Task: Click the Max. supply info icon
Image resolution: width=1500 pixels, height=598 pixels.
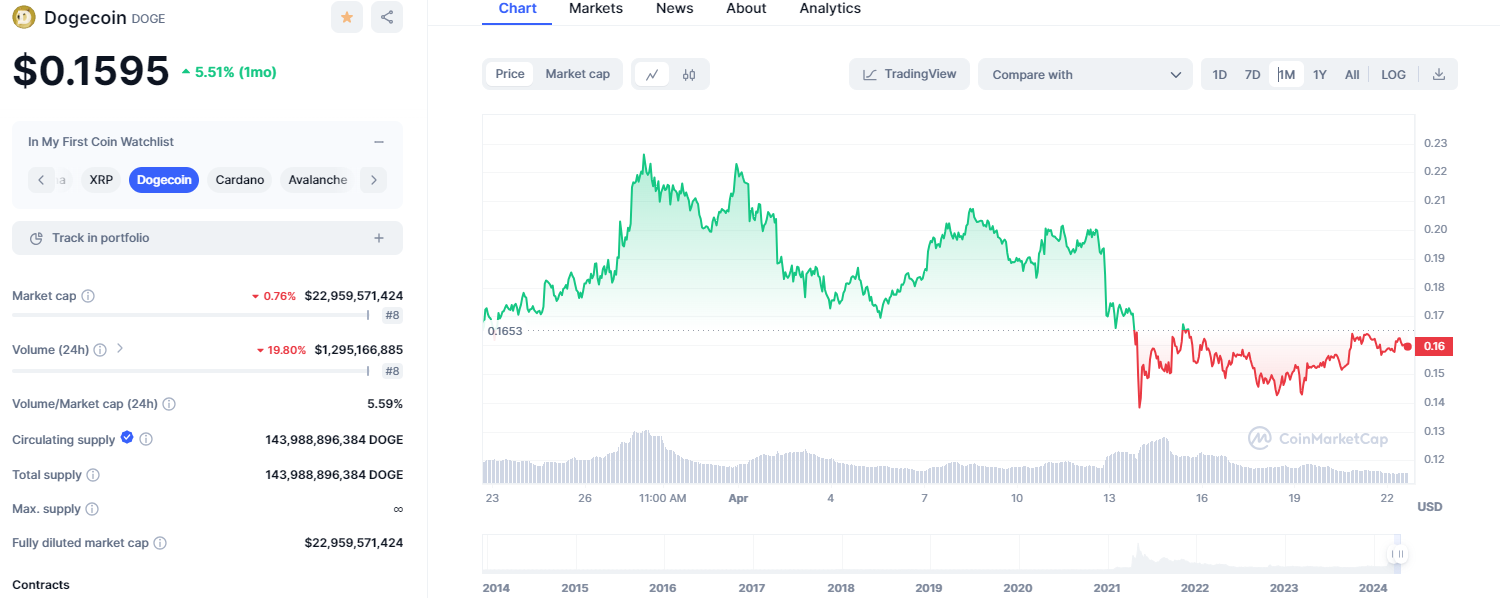Action: tap(92, 509)
